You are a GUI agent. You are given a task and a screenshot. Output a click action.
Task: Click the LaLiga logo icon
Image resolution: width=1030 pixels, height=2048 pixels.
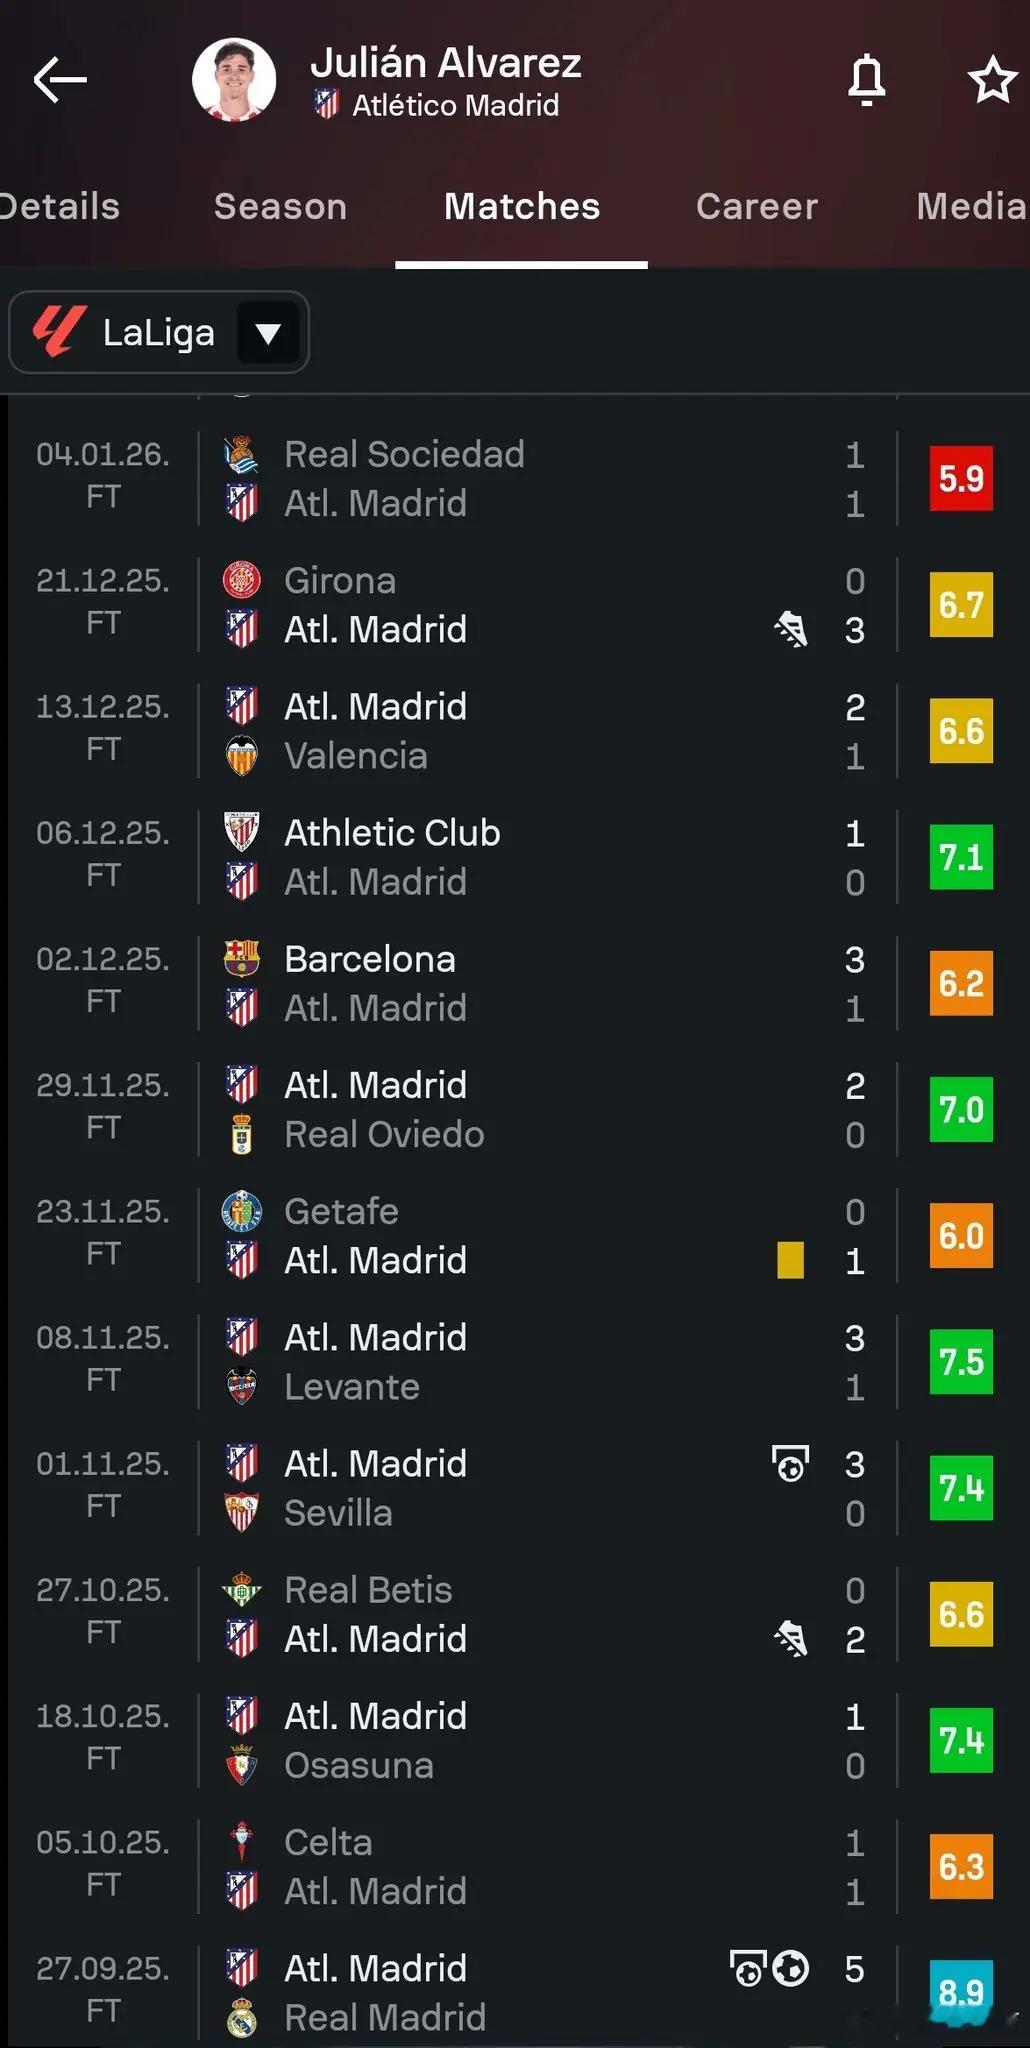tap(59, 332)
